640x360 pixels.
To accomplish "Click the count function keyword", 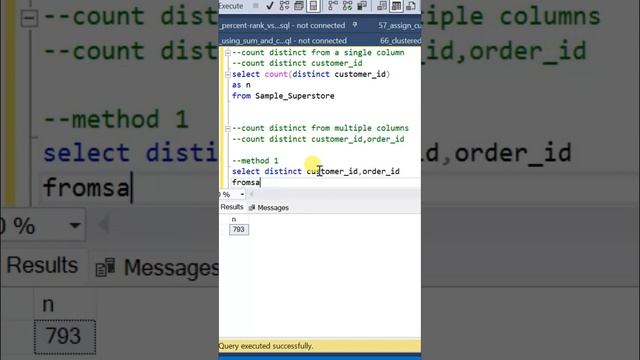I will (276, 74).
